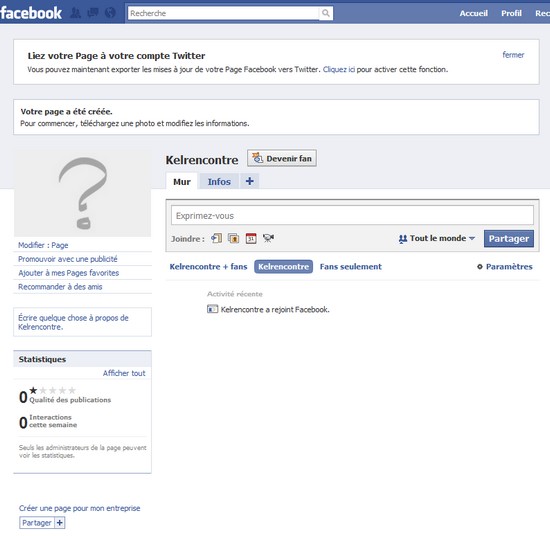This screenshot has height=536, width=550.
Task: Switch to the Mur tab
Action: (x=182, y=181)
